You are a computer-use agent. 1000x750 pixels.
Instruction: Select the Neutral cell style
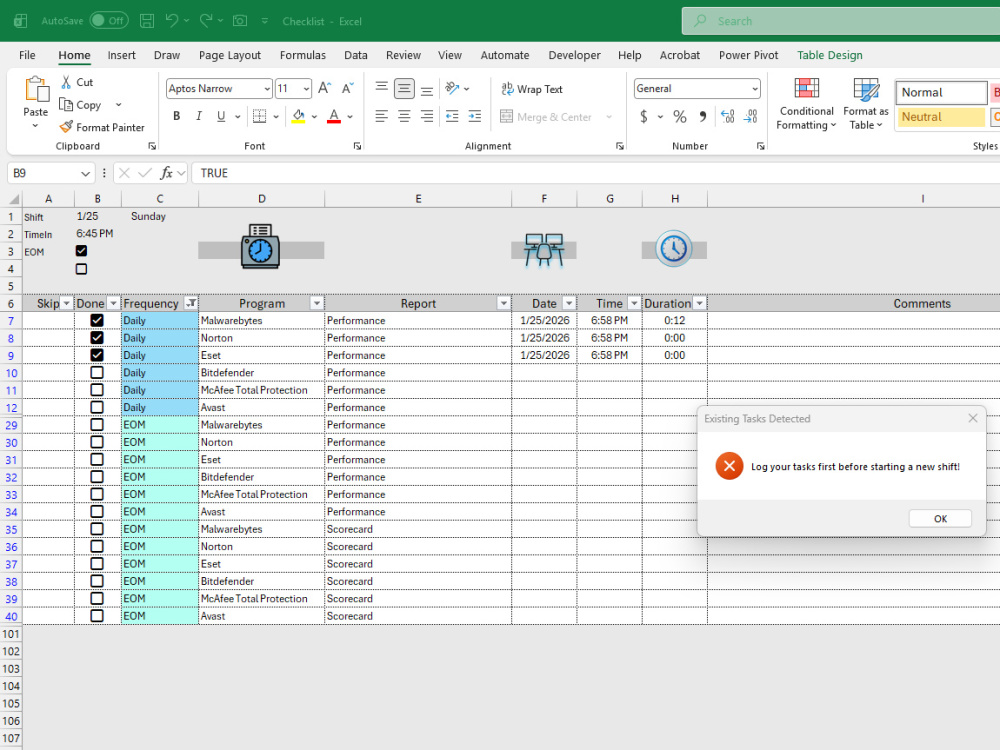click(x=941, y=117)
